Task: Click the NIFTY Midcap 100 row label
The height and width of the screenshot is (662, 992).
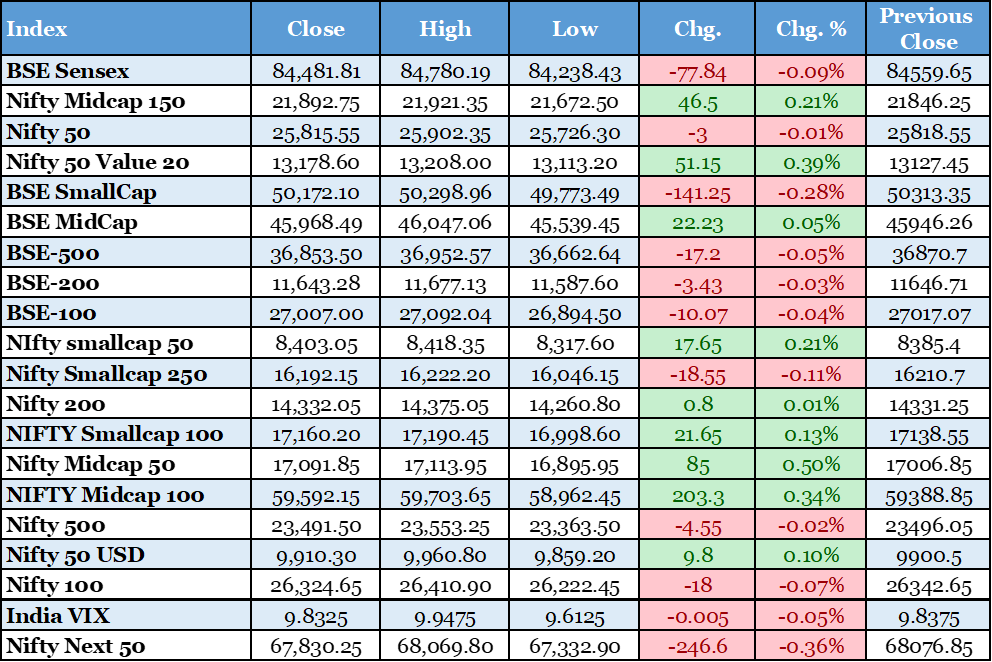Action: (x=105, y=495)
